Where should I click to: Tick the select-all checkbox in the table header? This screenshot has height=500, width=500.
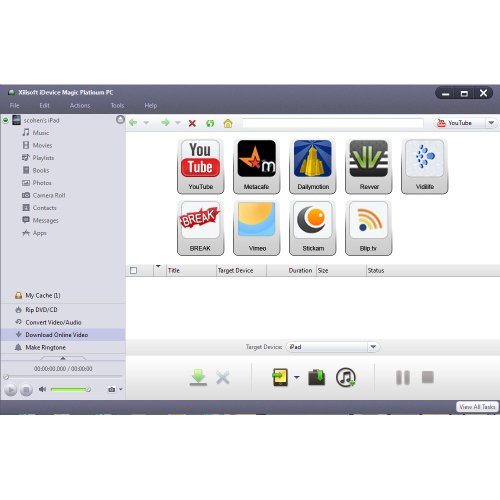(133, 270)
